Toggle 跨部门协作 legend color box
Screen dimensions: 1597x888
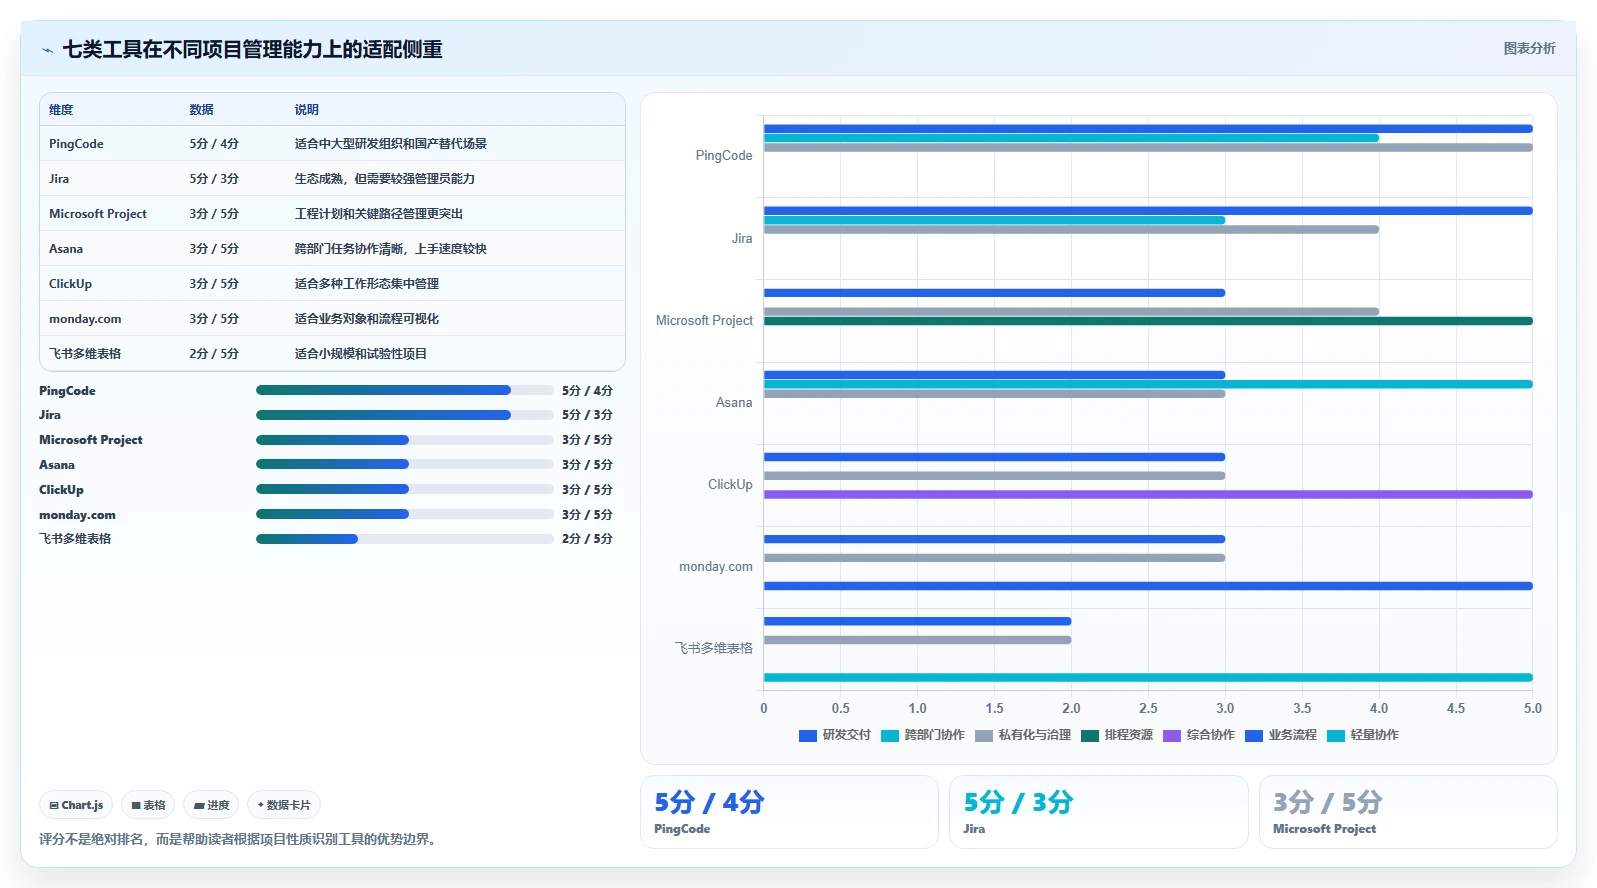(x=890, y=736)
